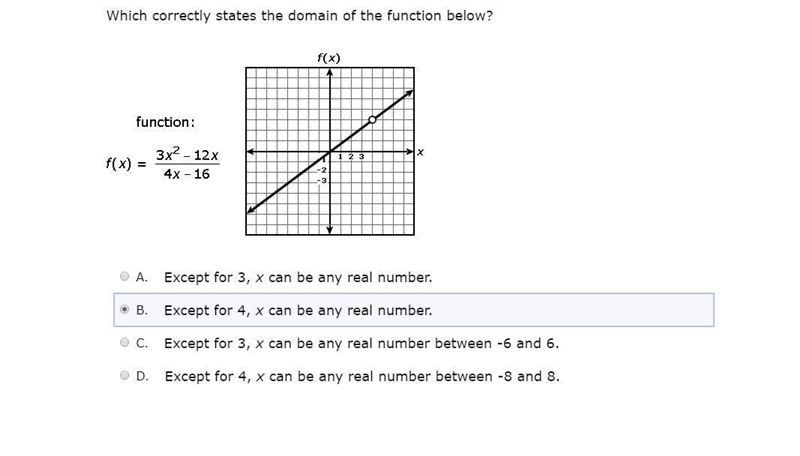Choose radio button for option C
Viewport: 800px width, 456px height.
click(124, 342)
